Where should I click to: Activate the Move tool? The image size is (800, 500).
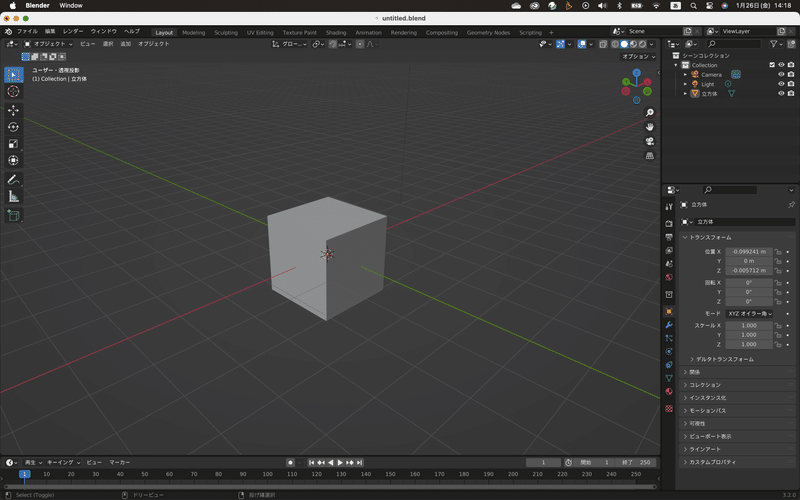pyautogui.click(x=14, y=110)
